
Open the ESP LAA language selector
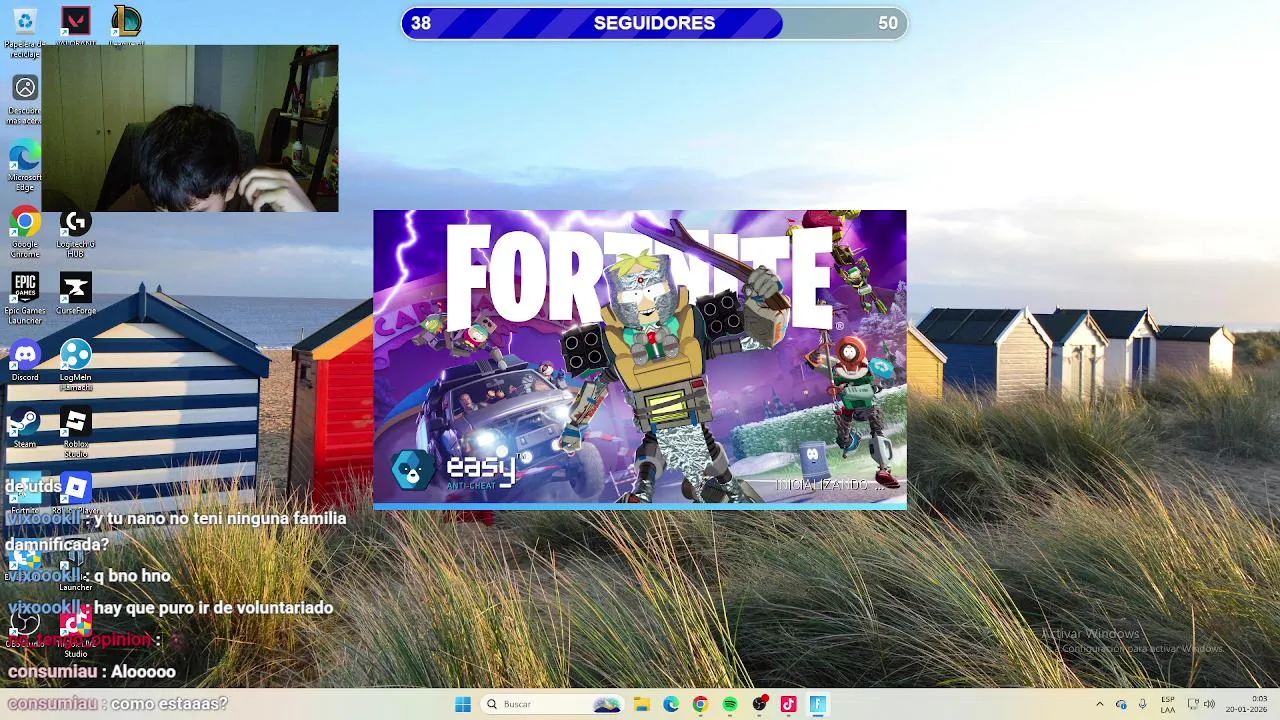pyautogui.click(x=1168, y=704)
